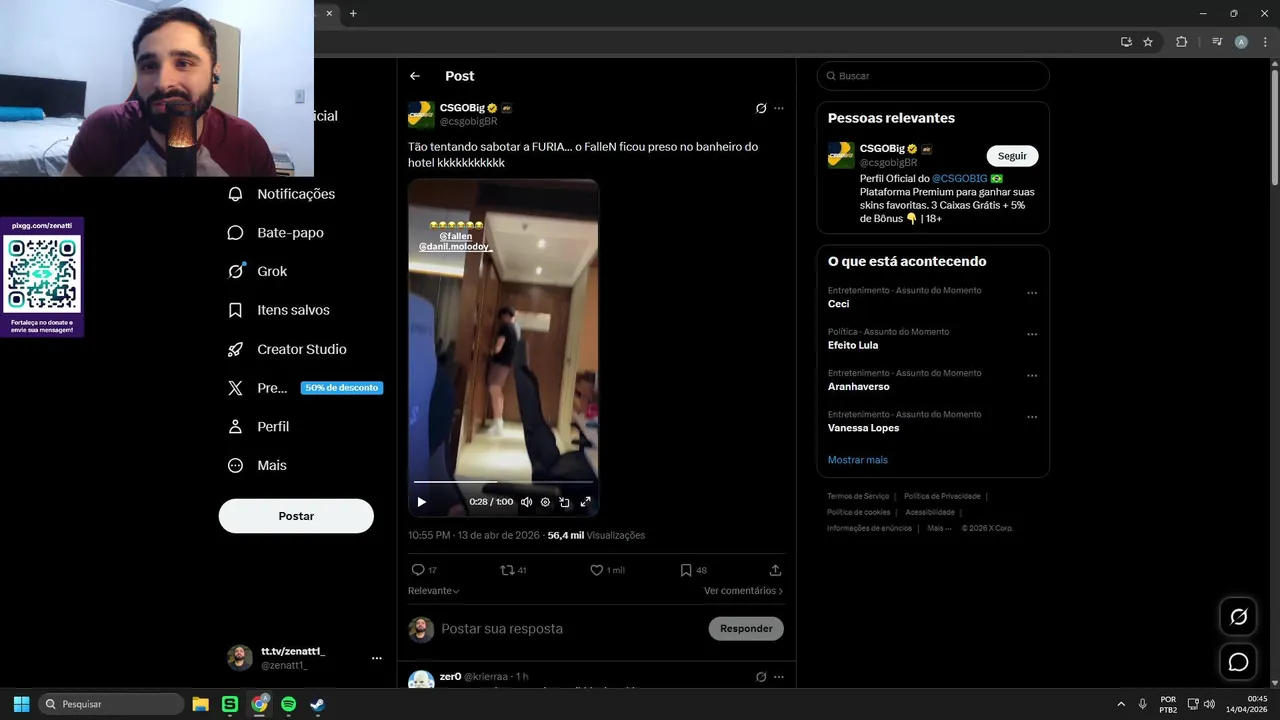Open Perfil in the sidebar
This screenshot has height=720, width=1280.
click(x=259, y=426)
